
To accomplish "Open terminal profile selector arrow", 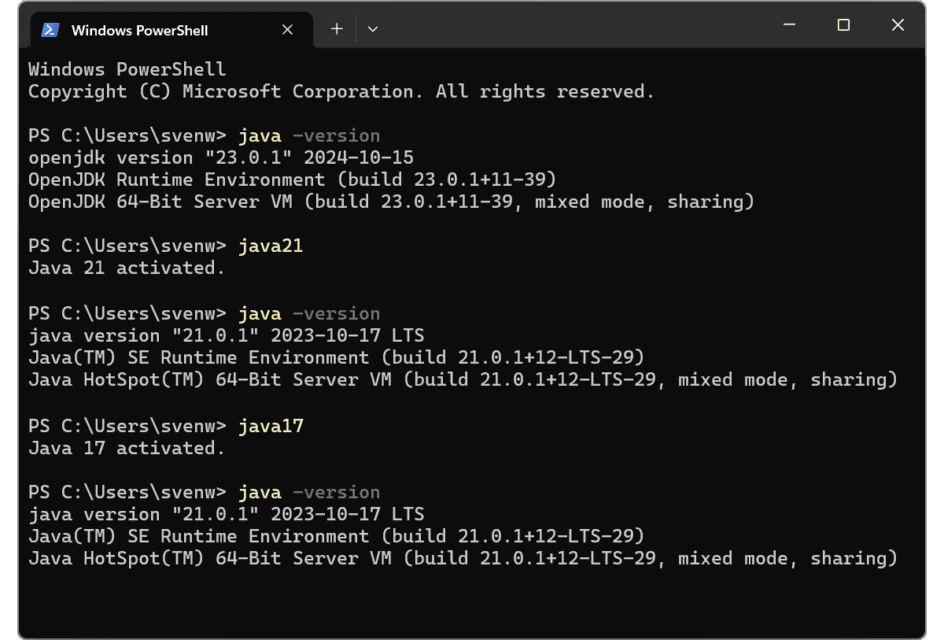I will [x=372, y=29].
